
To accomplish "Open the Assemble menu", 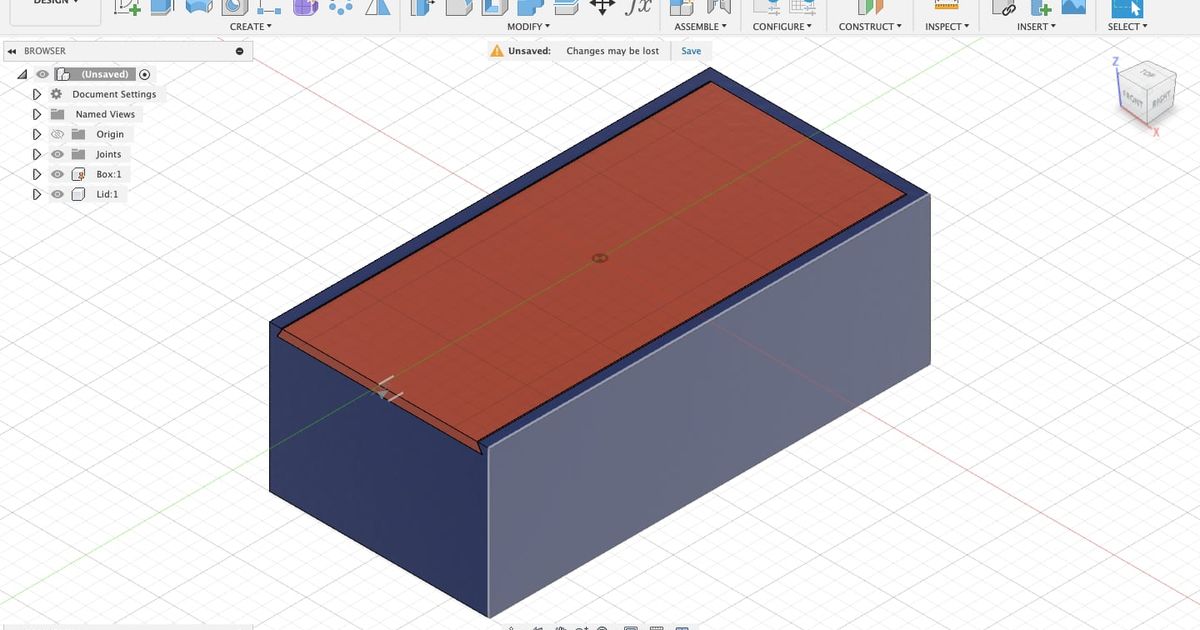I will [x=700, y=26].
